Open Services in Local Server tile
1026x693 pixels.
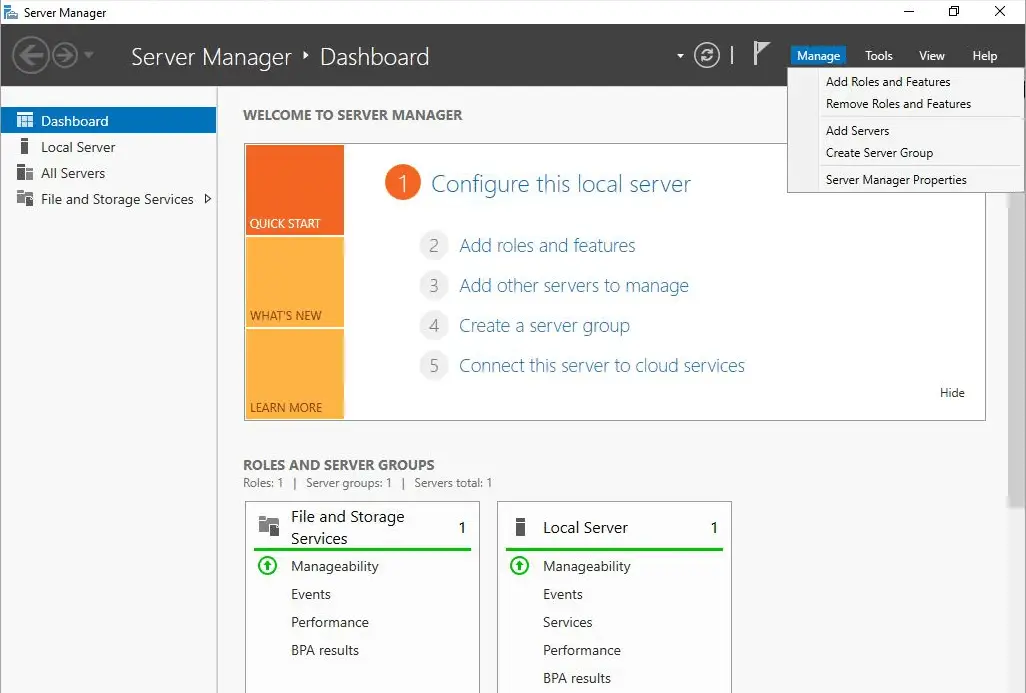click(567, 622)
